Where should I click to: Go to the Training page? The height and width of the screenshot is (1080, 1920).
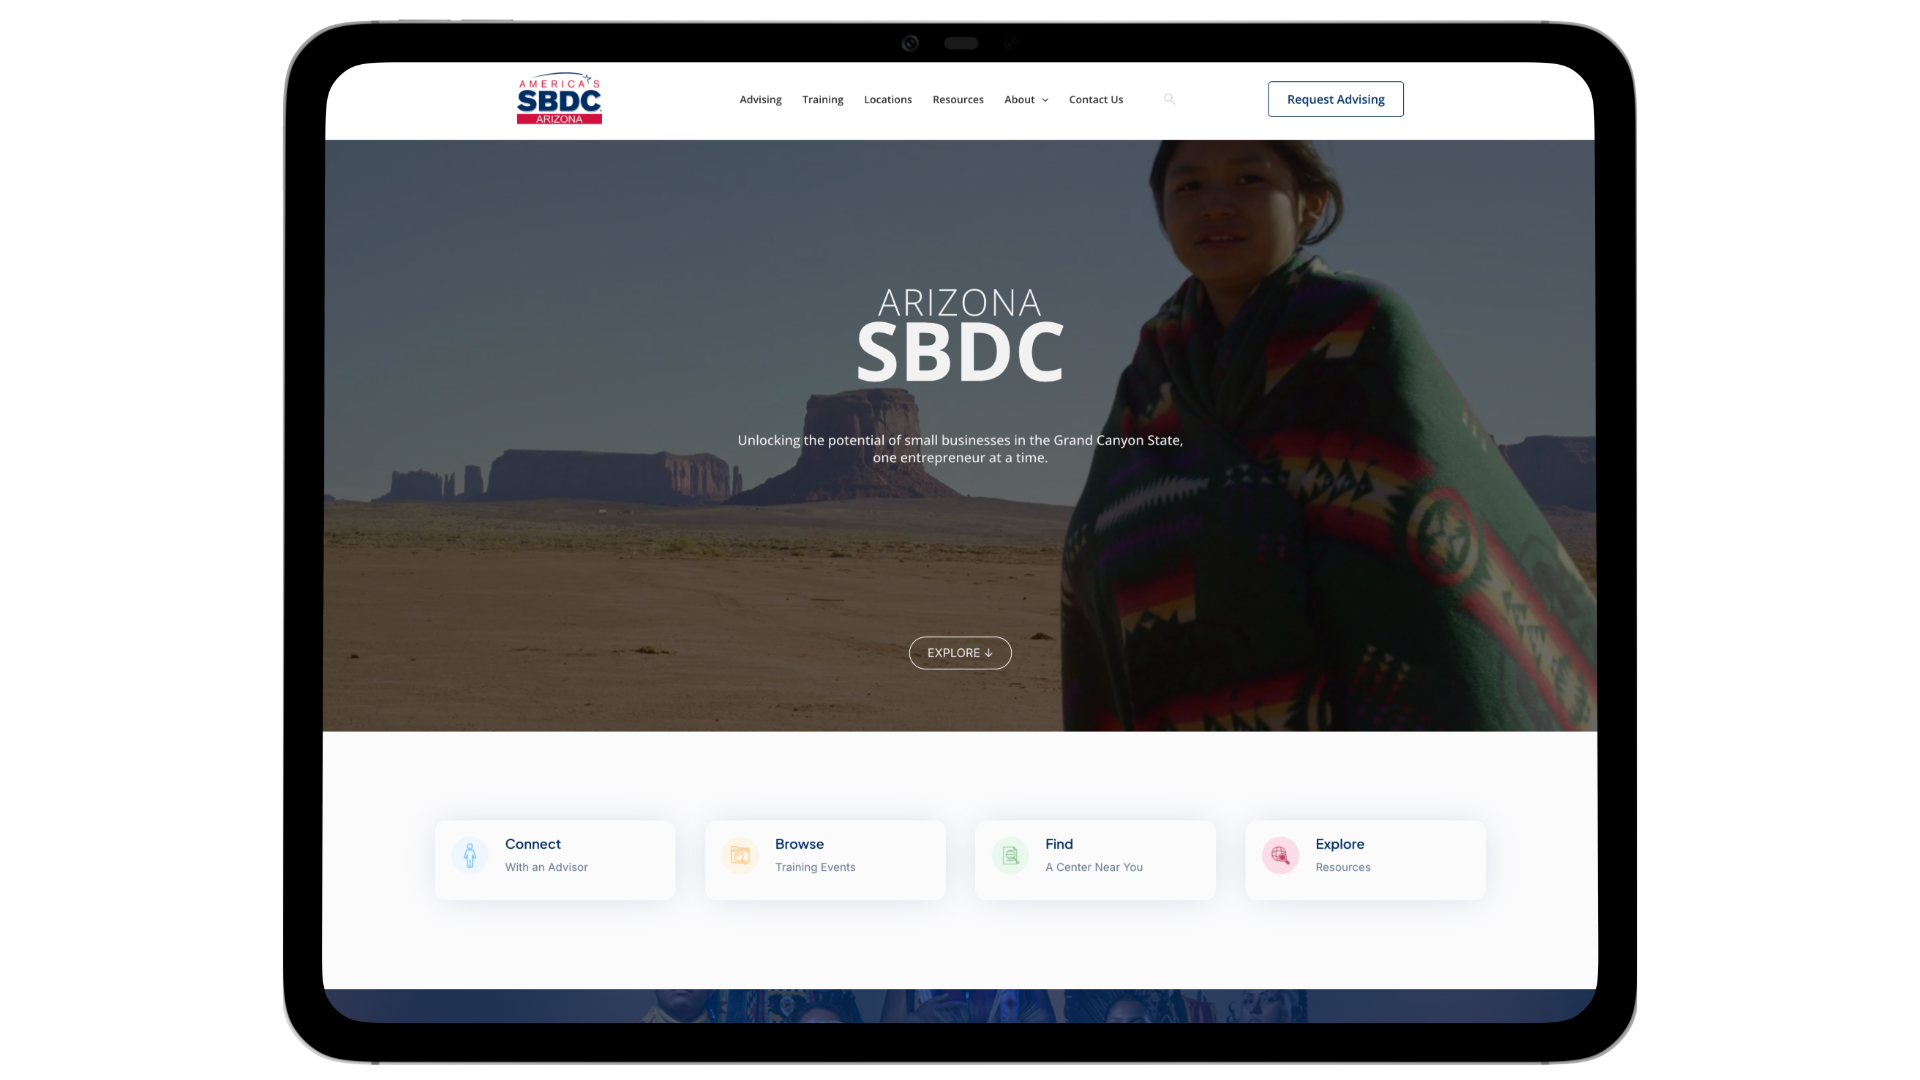pyautogui.click(x=823, y=100)
